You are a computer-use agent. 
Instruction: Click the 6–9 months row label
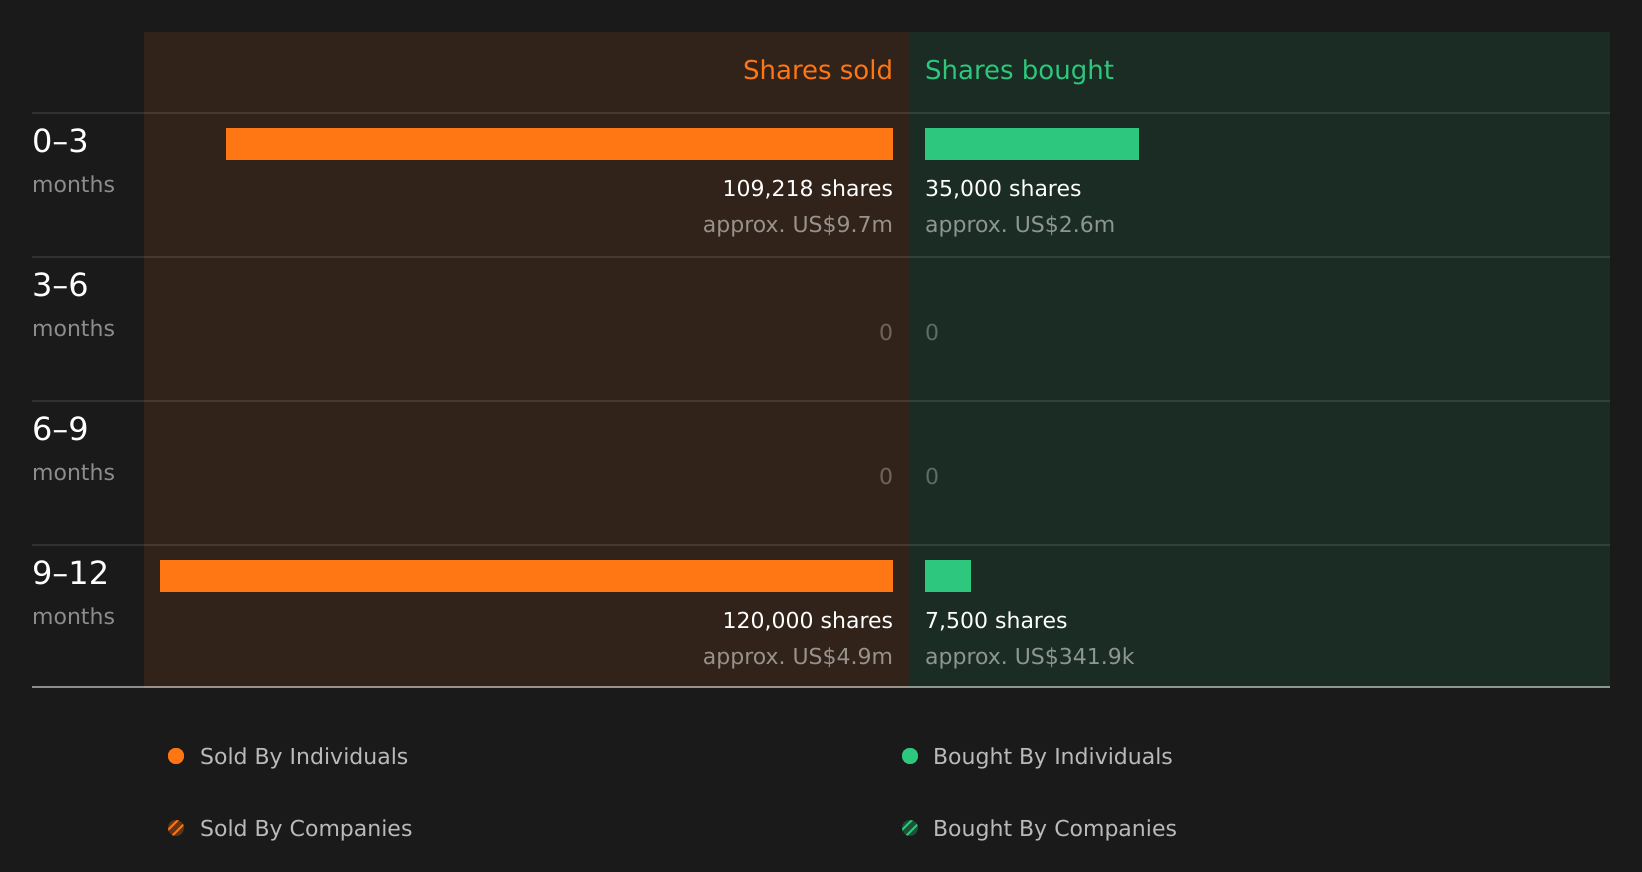(x=73, y=449)
